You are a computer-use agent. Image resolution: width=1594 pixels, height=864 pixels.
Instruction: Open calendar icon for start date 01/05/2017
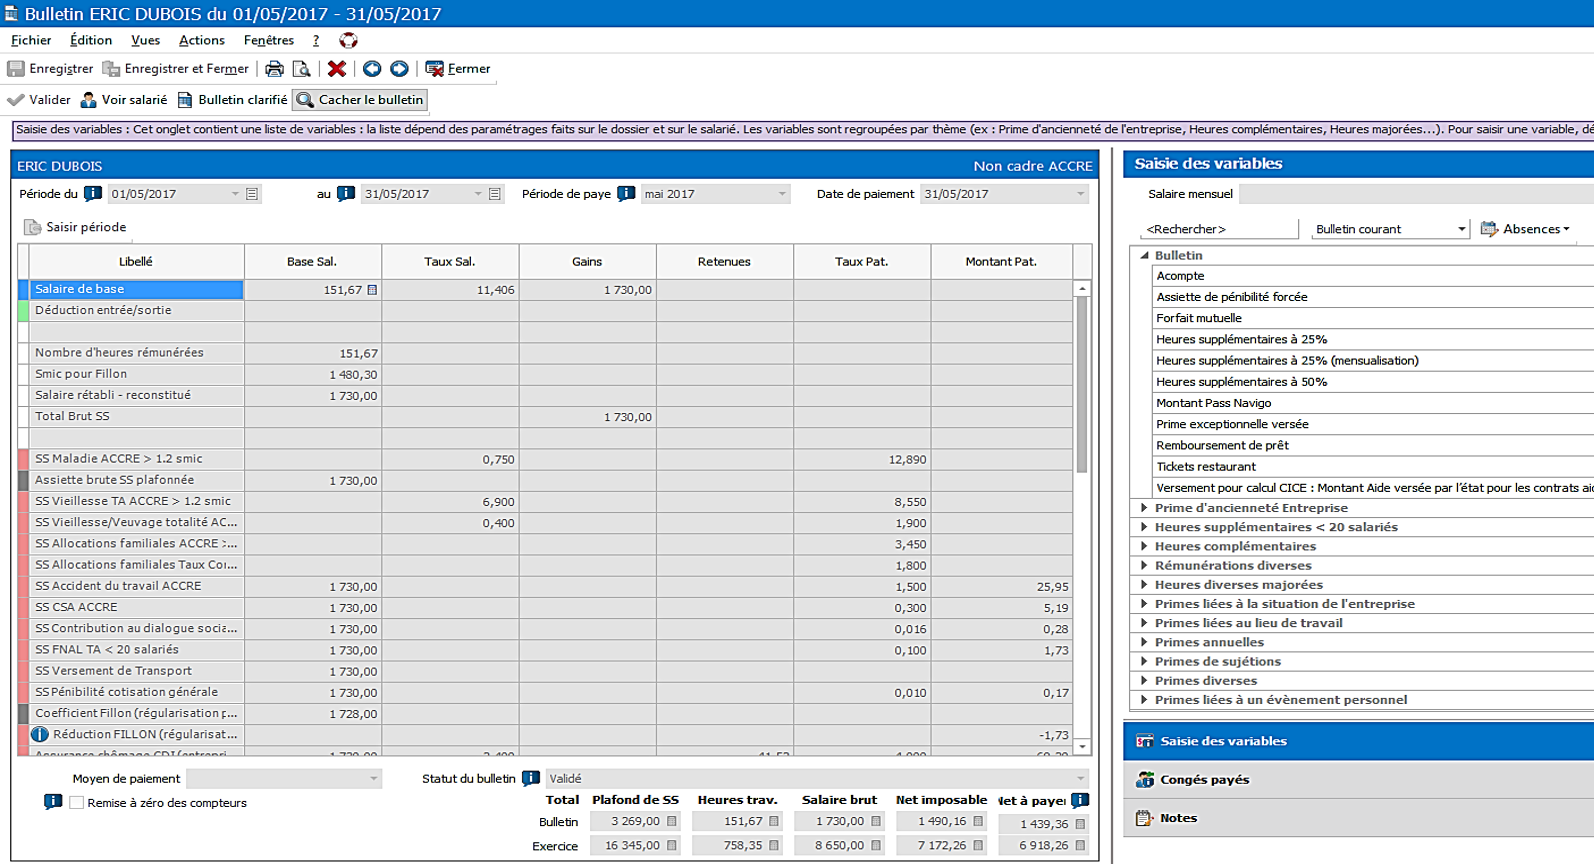pos(252,194)
